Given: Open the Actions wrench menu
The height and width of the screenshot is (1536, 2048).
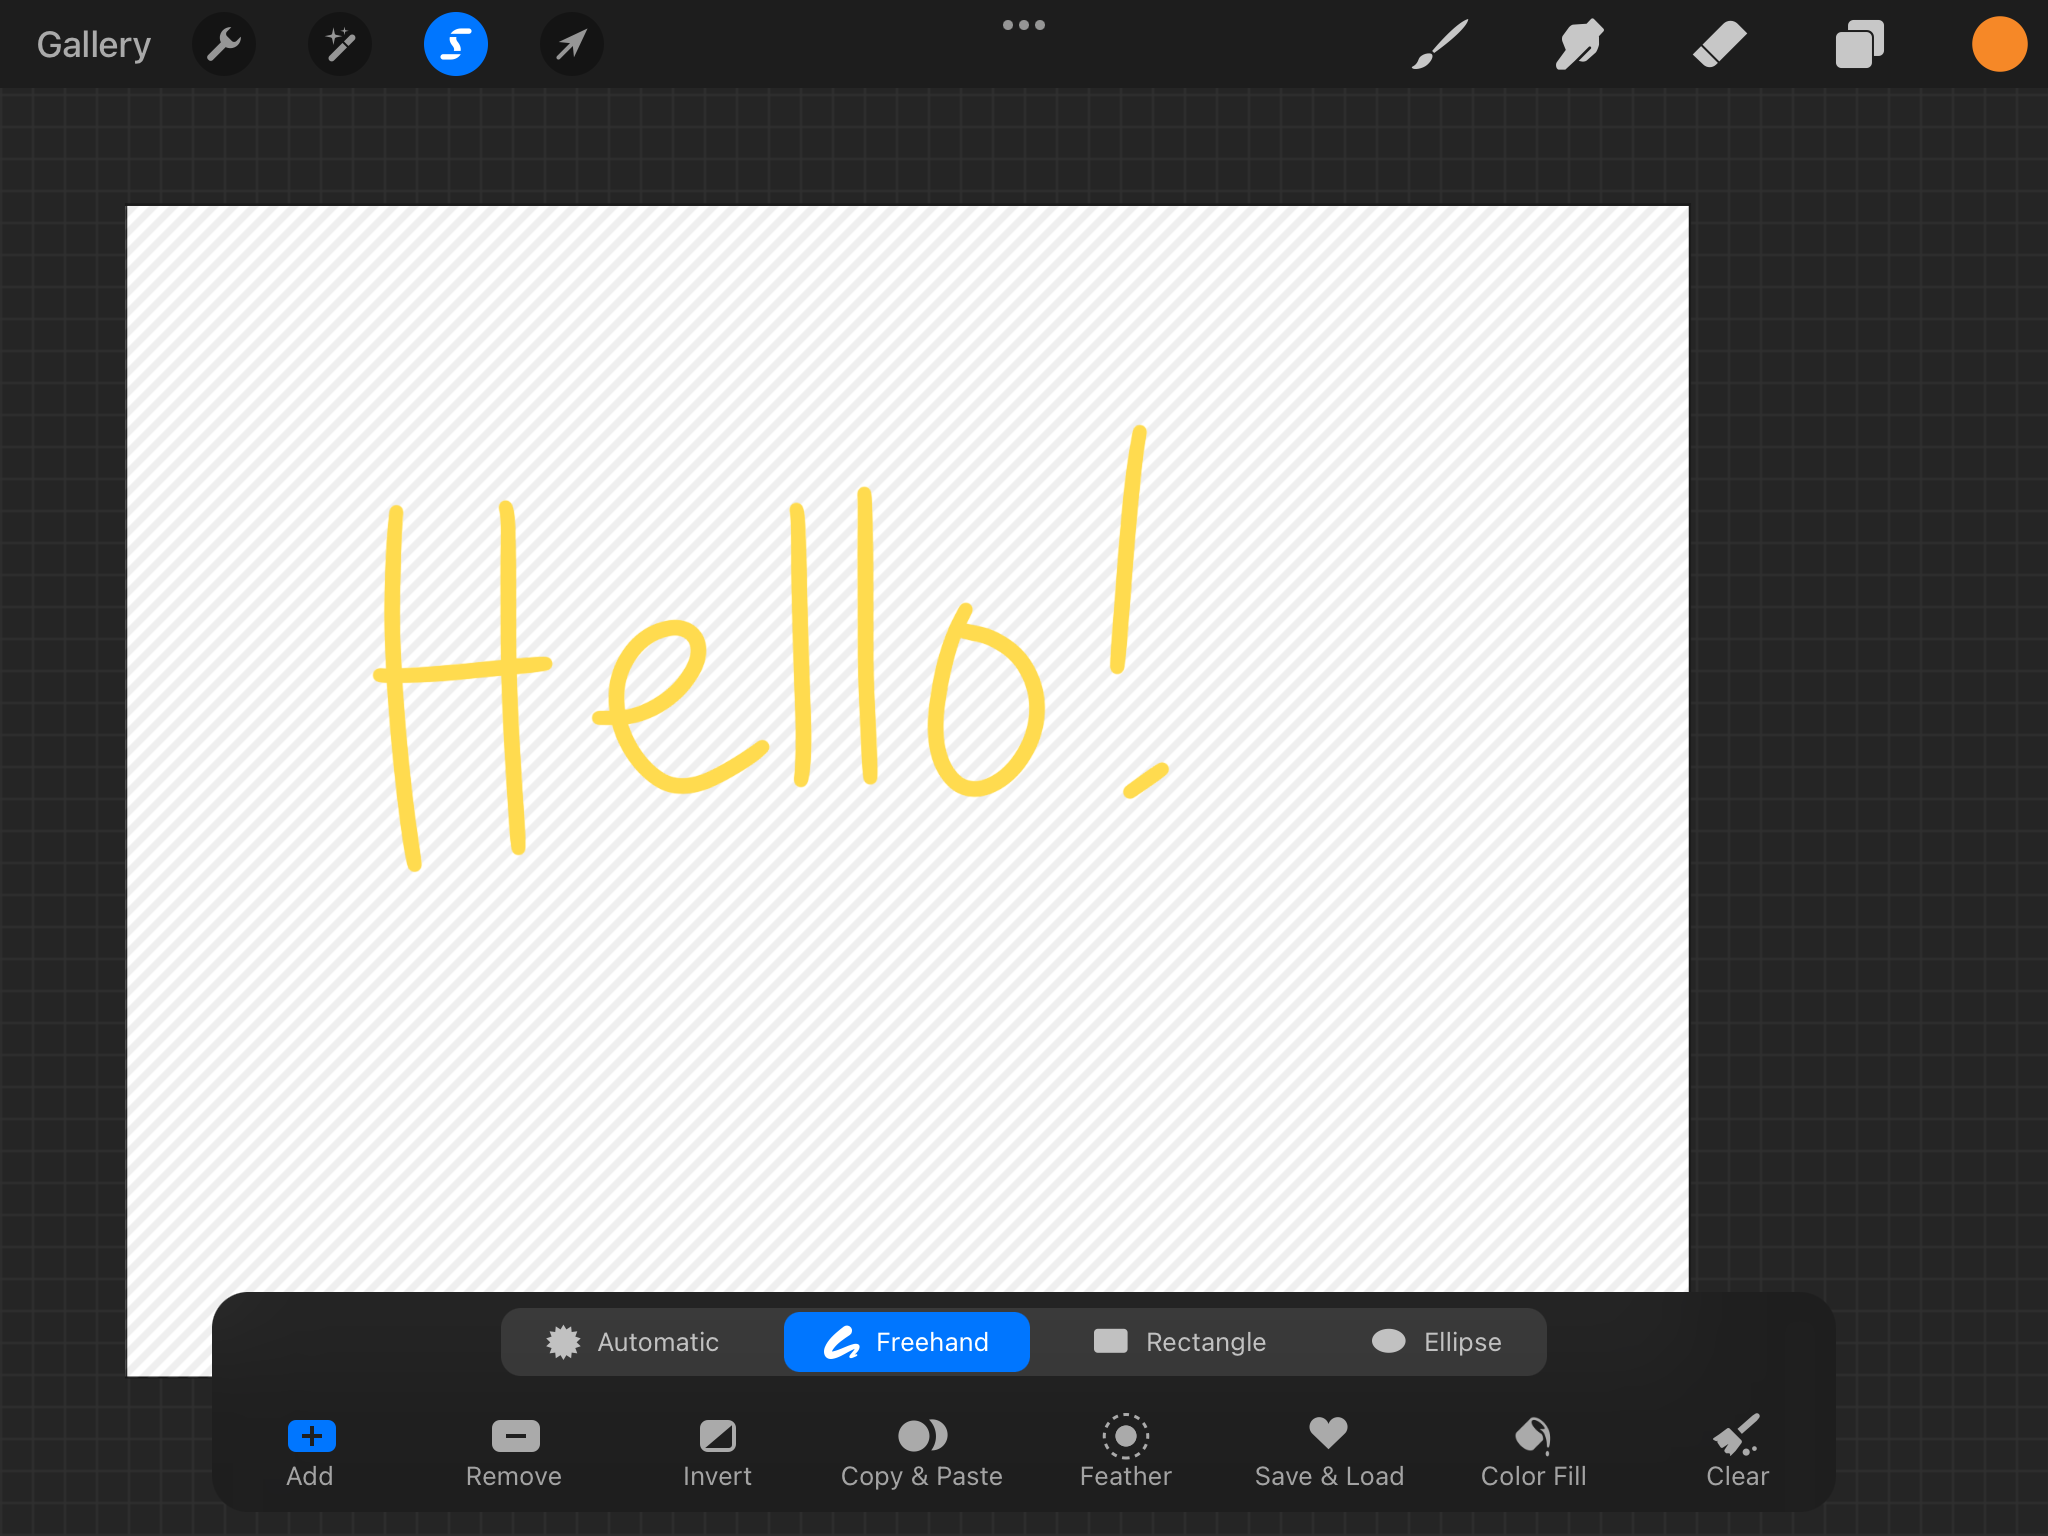Looking at the screenshot, I should point(224,45).
